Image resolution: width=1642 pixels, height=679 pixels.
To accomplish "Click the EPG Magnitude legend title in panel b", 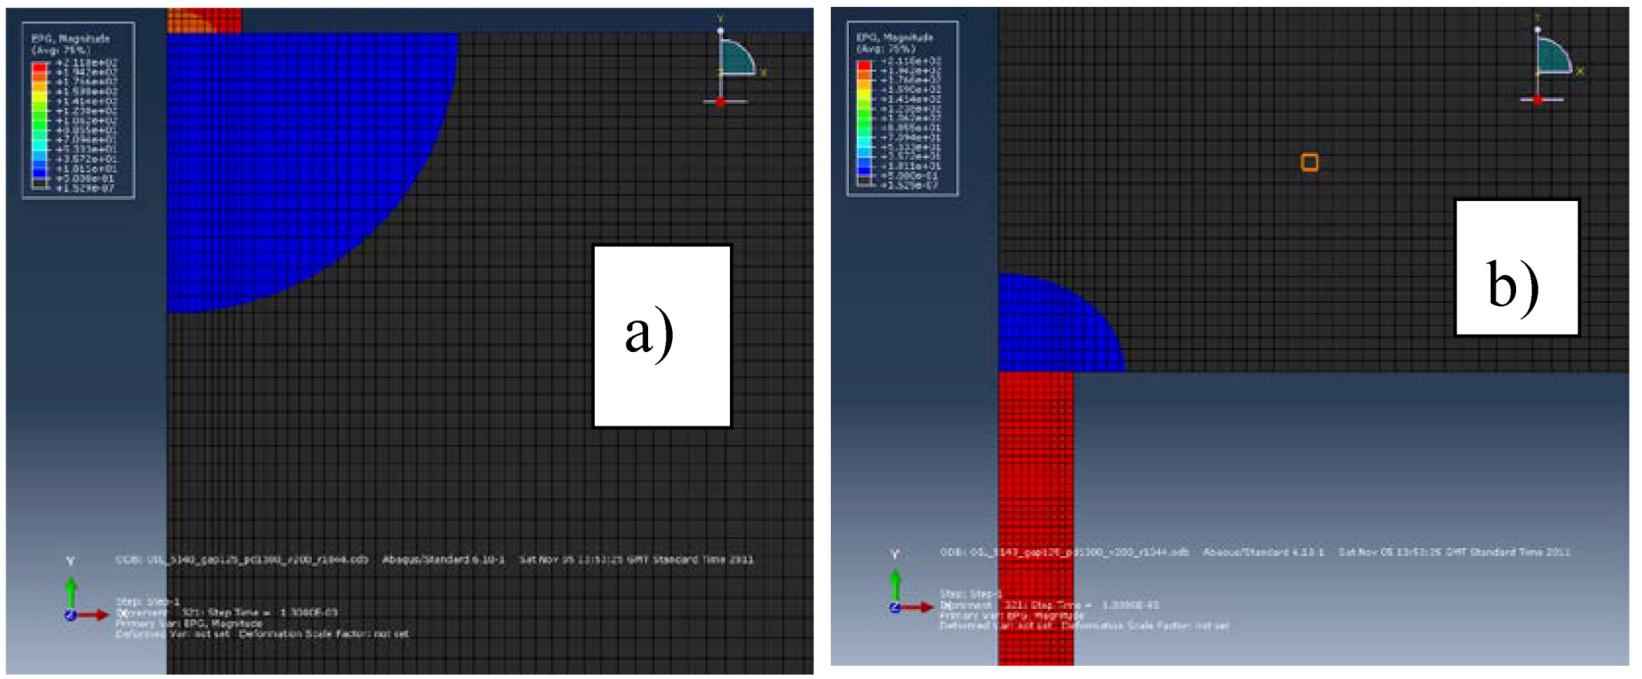I will (x=894, y=42).
